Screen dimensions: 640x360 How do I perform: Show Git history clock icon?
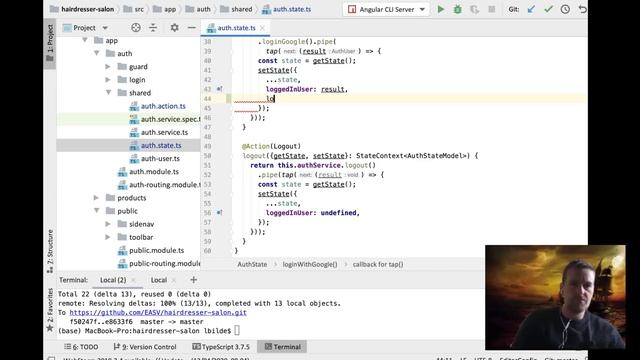(565, 9)
